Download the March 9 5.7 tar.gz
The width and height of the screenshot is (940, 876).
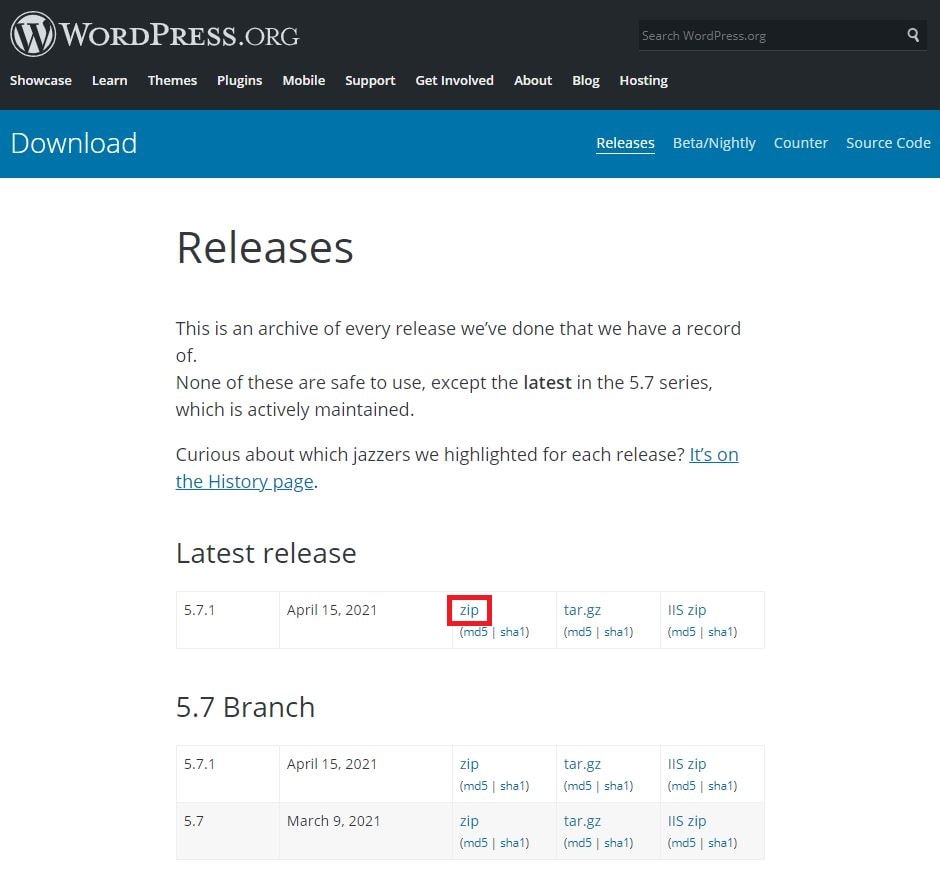coord(582,821)
